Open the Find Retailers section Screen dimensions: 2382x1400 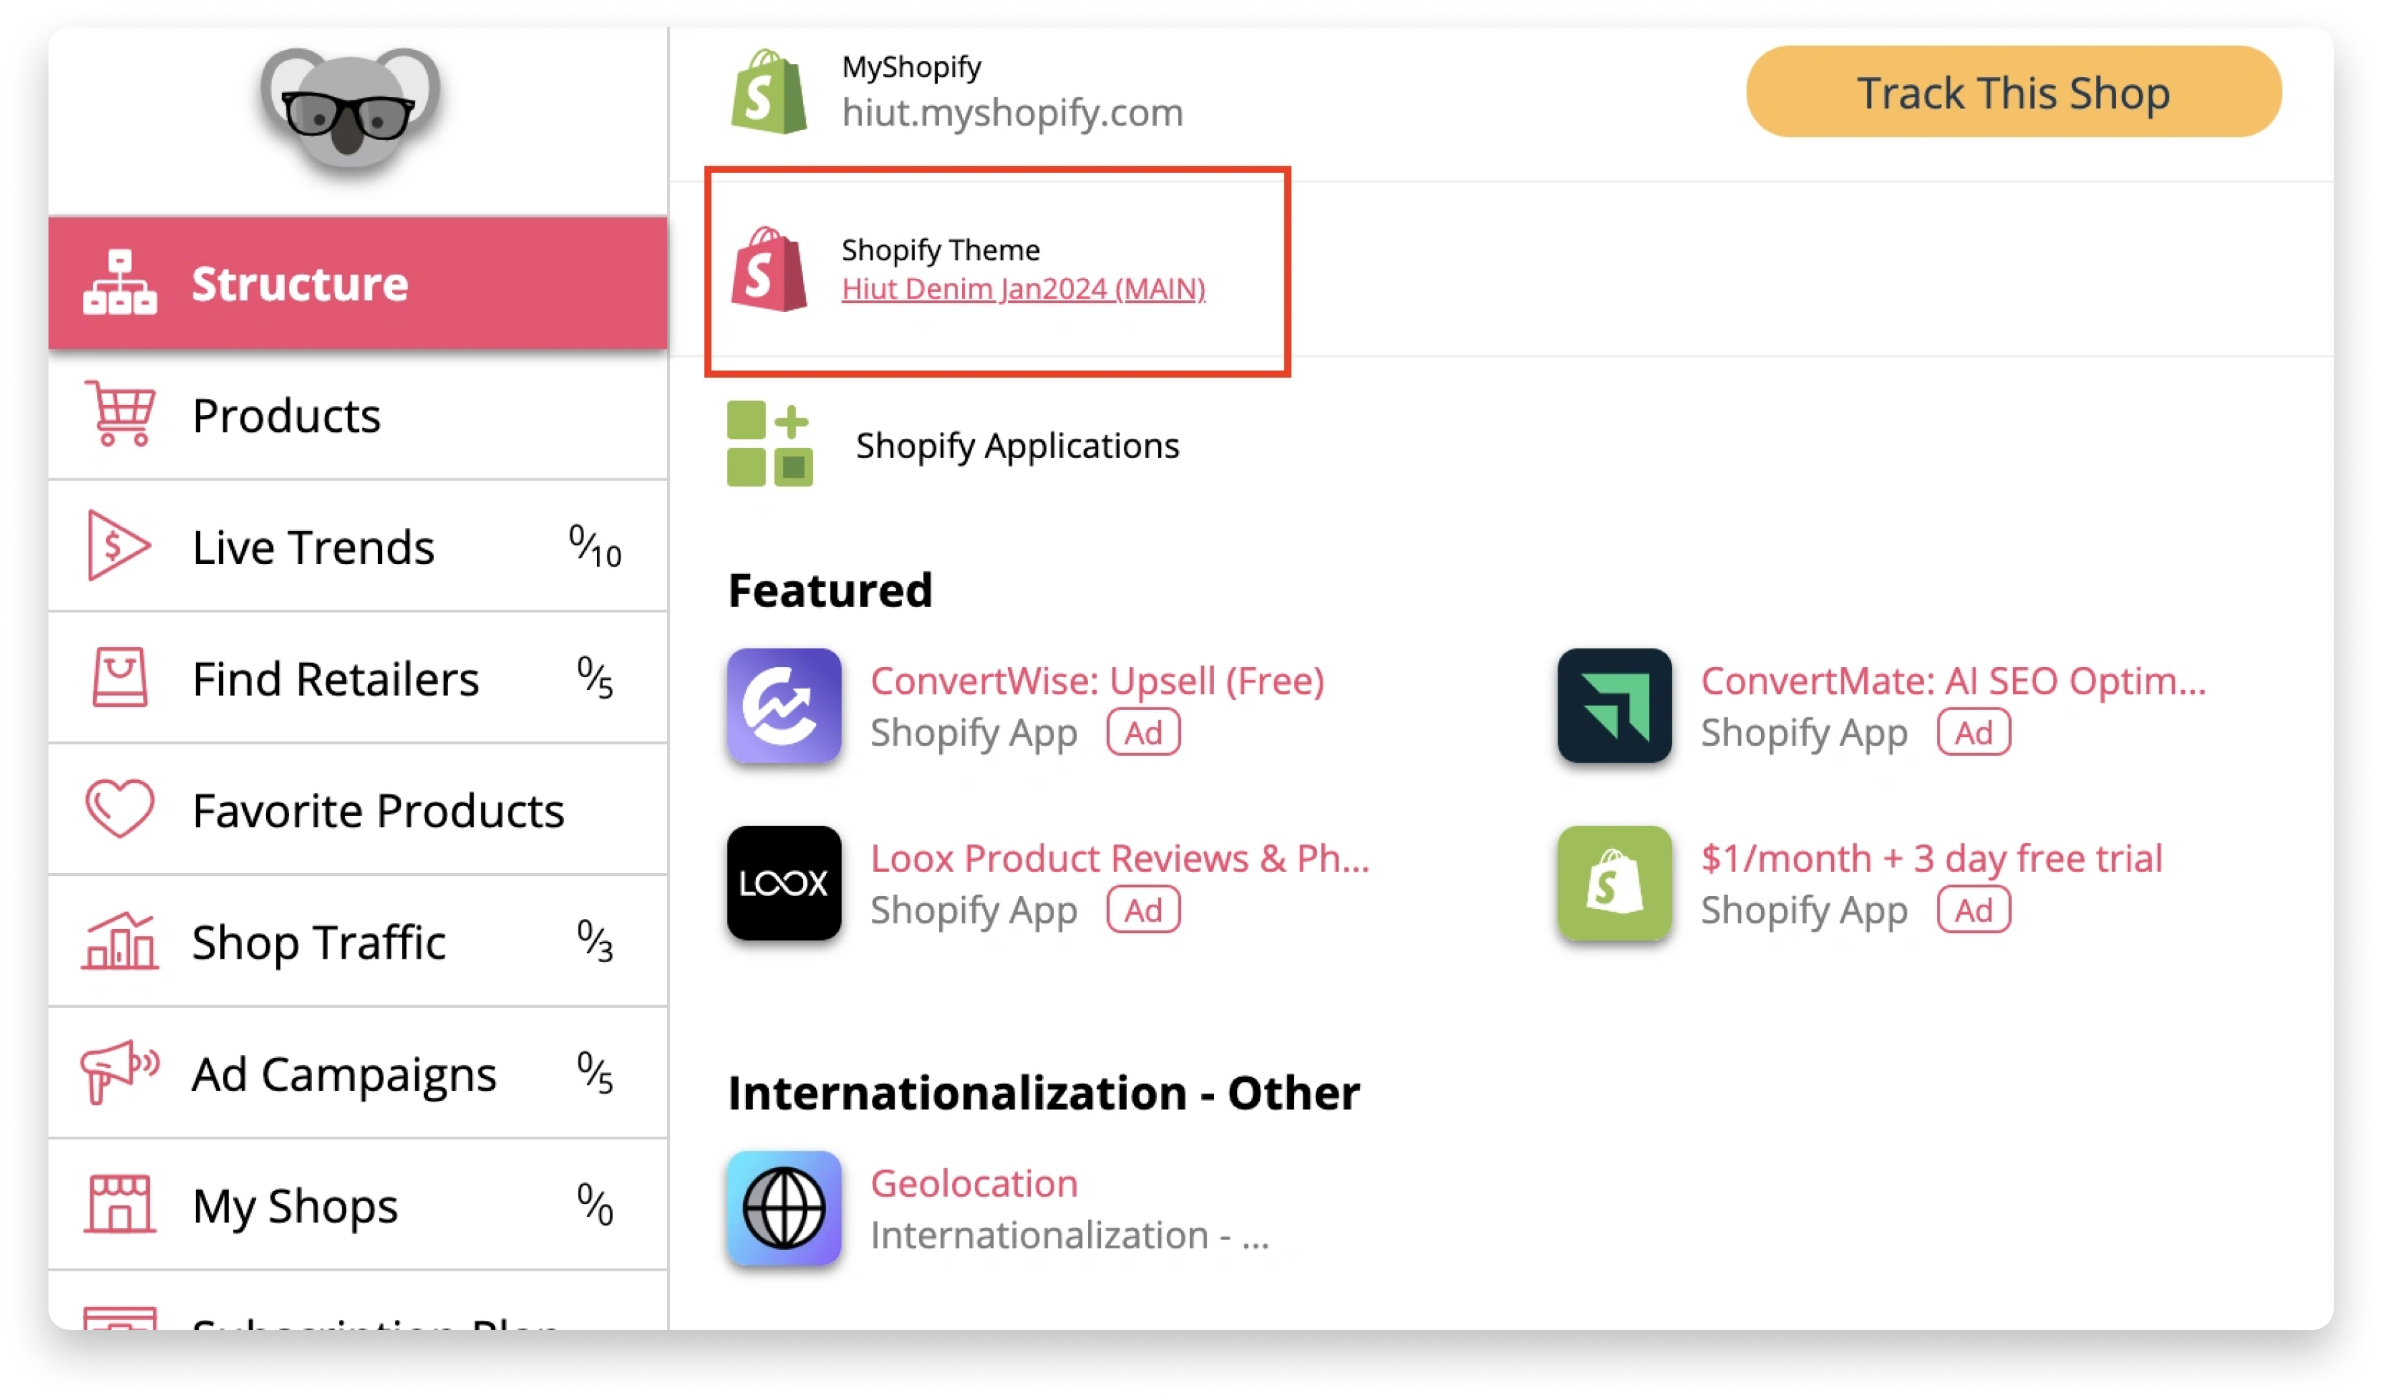pos(335,678)
